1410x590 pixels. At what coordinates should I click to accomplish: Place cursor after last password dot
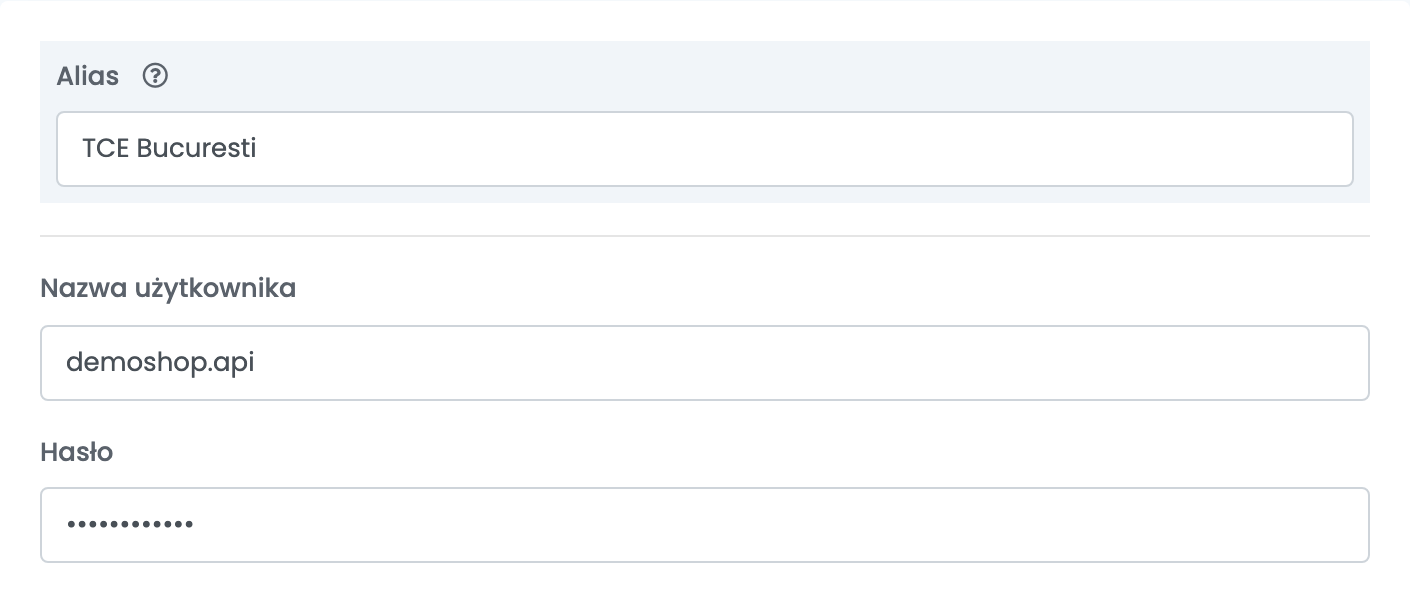pyautogui.click(x=195, y=524)
